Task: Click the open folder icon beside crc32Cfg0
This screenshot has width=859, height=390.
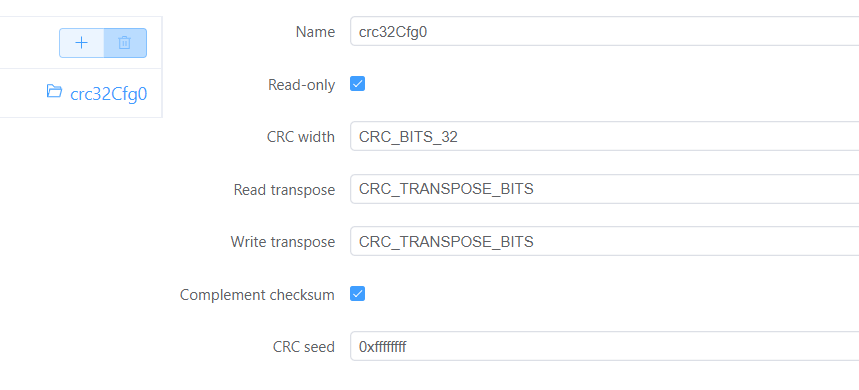Action: [54, 91]
